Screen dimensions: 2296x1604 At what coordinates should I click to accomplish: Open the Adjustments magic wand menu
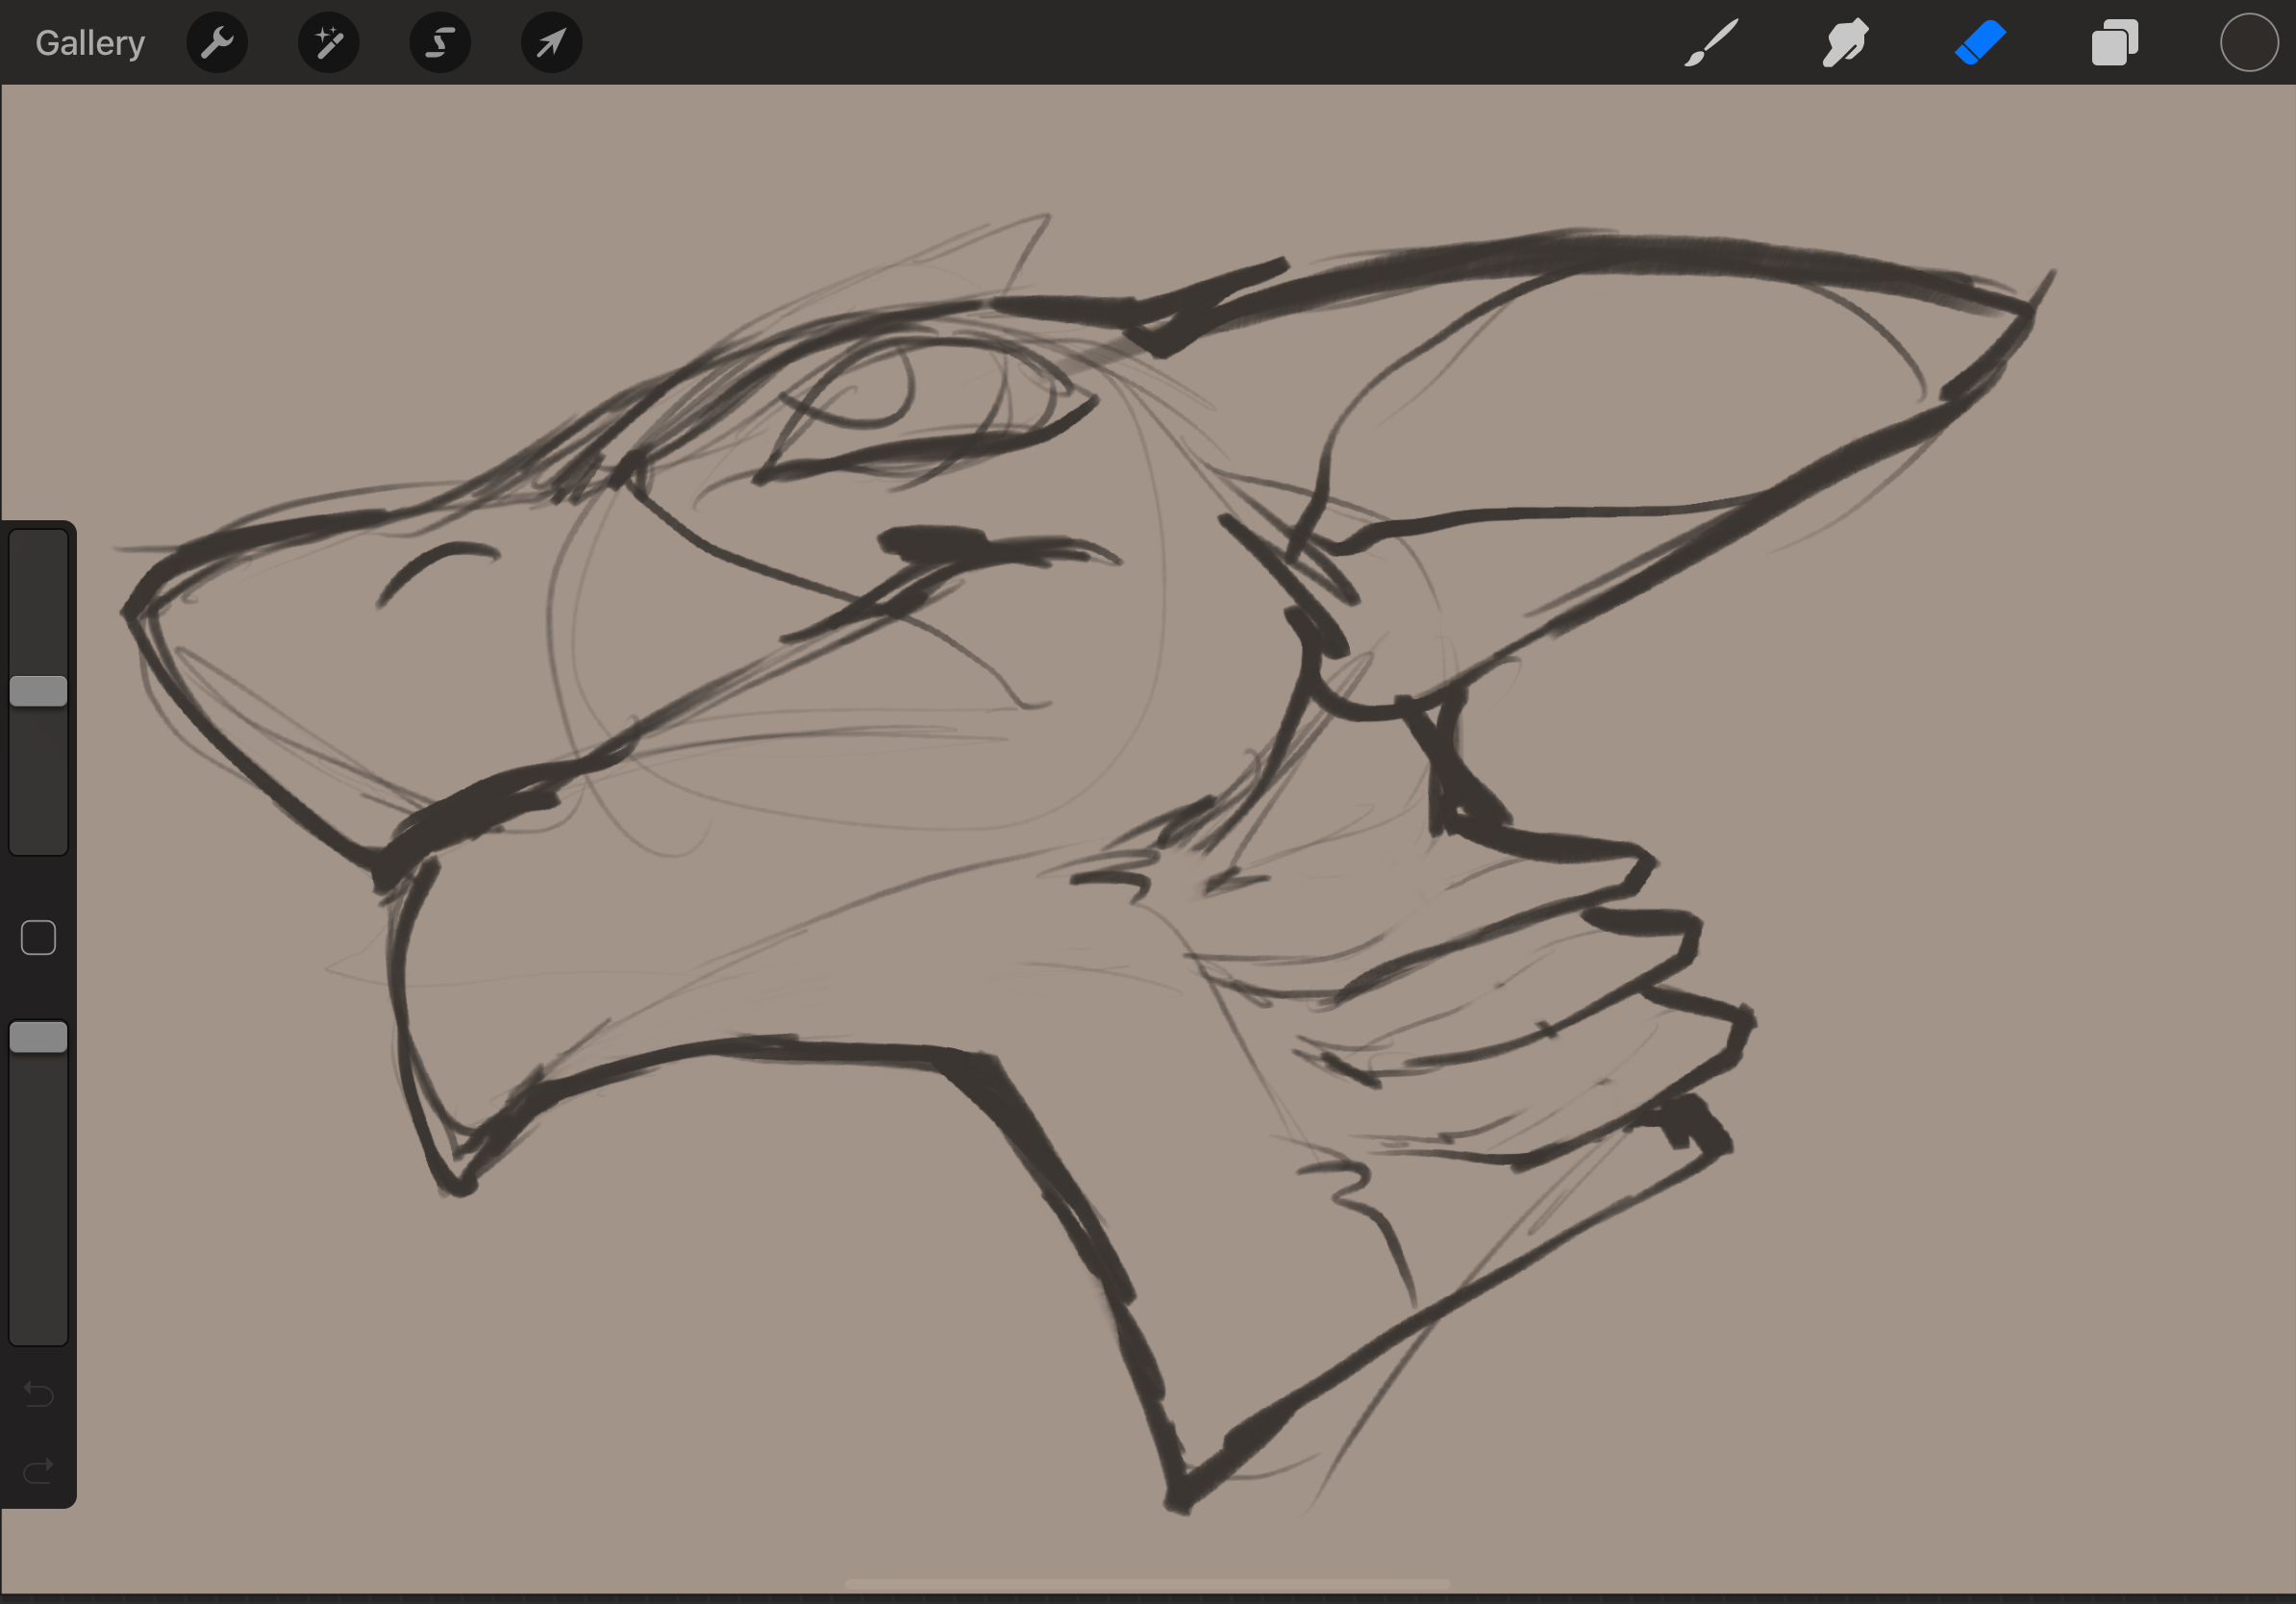[329, 43]
